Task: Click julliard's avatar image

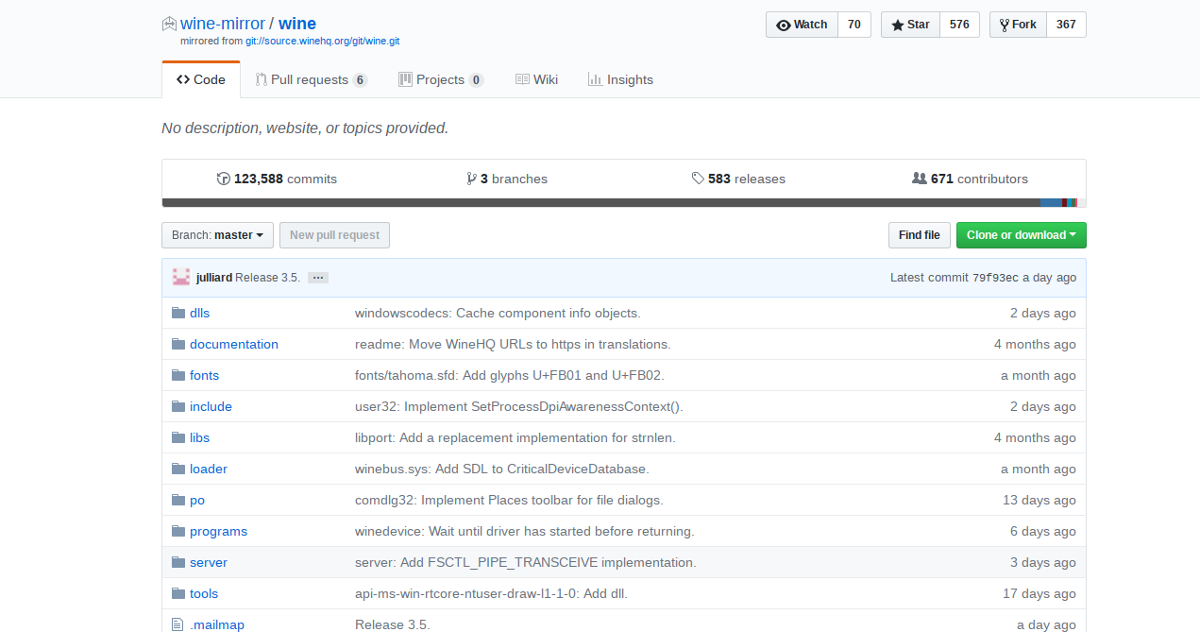Action: (x=181, y=277)
